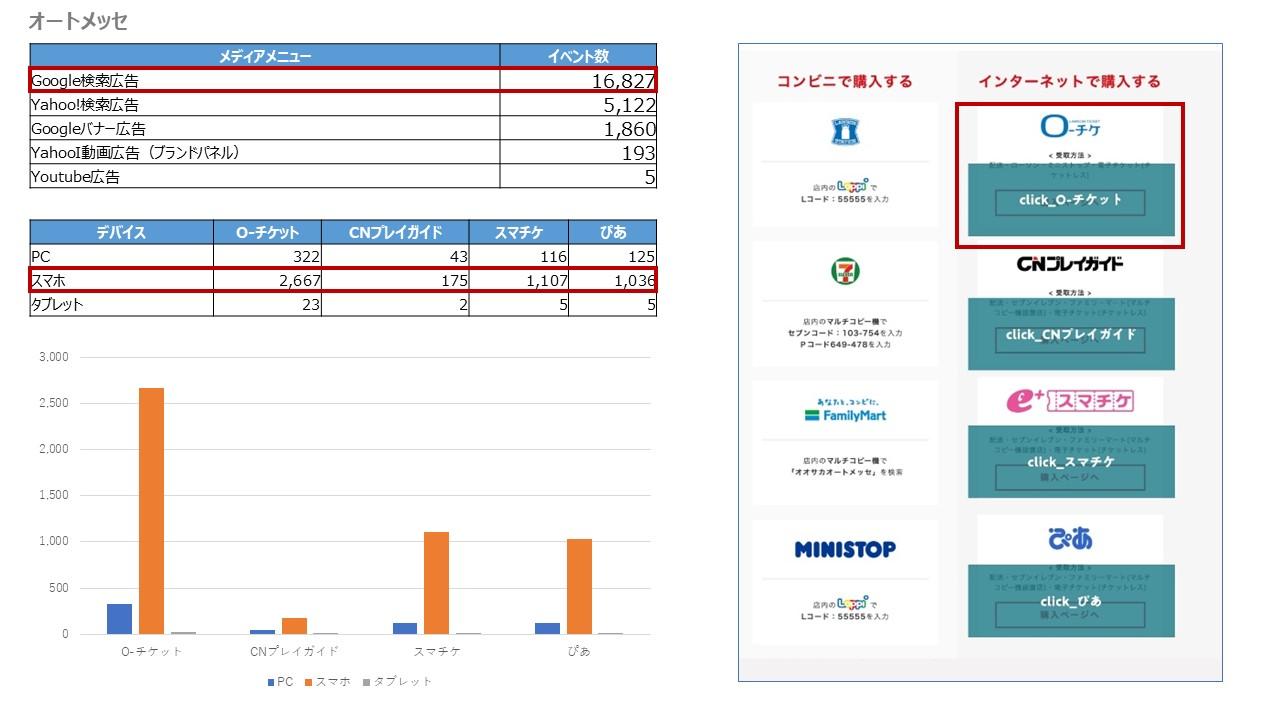Screen dimensions: 1280x720
Task: Click the tall orange O-チケット chart bar
Action: pos(151,510)
